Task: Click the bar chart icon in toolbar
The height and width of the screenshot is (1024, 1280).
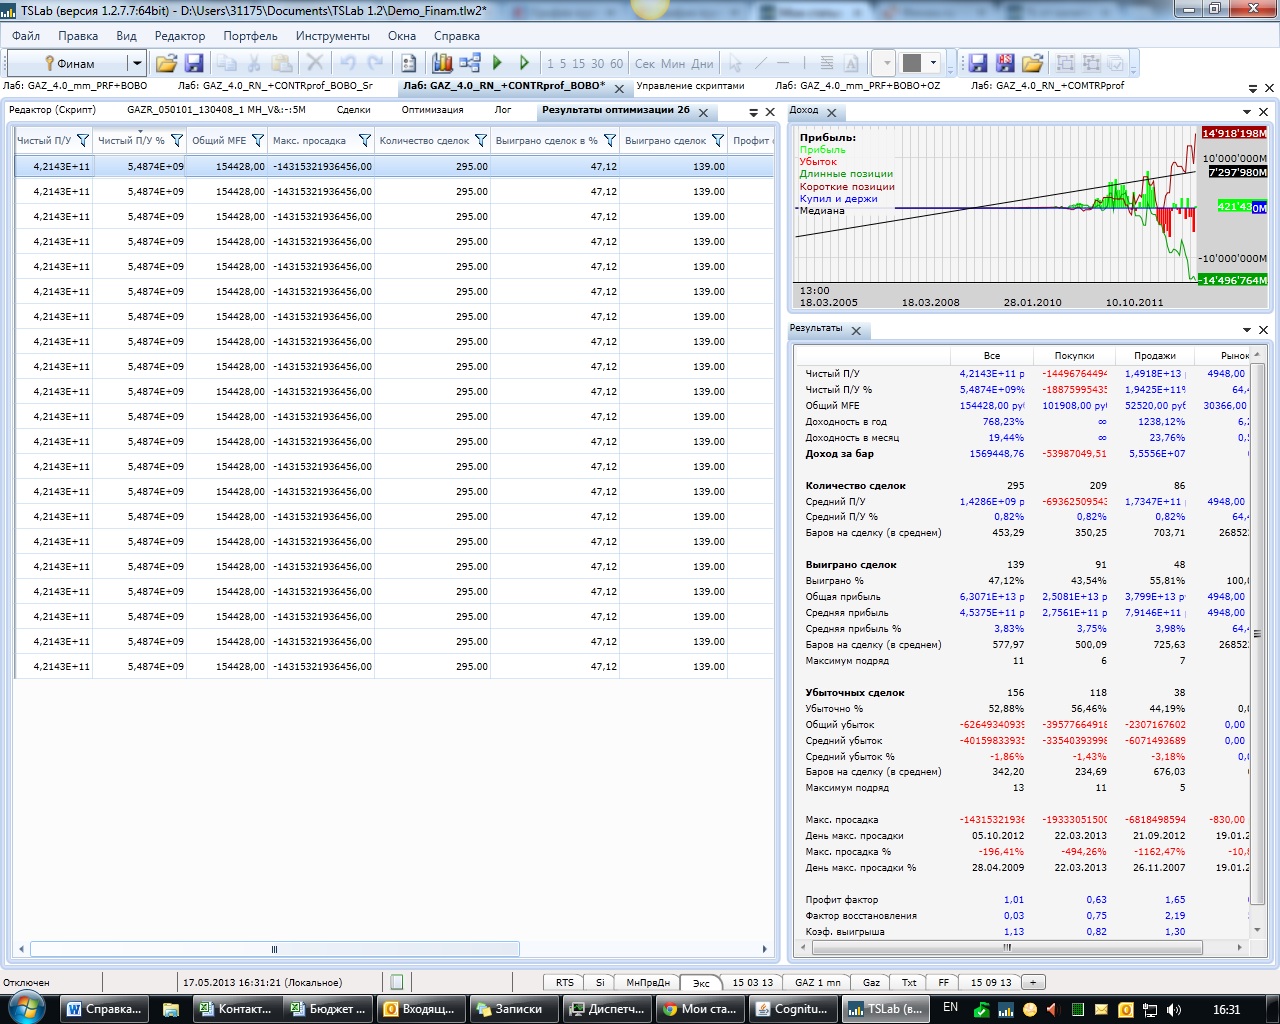Action: [442, 63]
